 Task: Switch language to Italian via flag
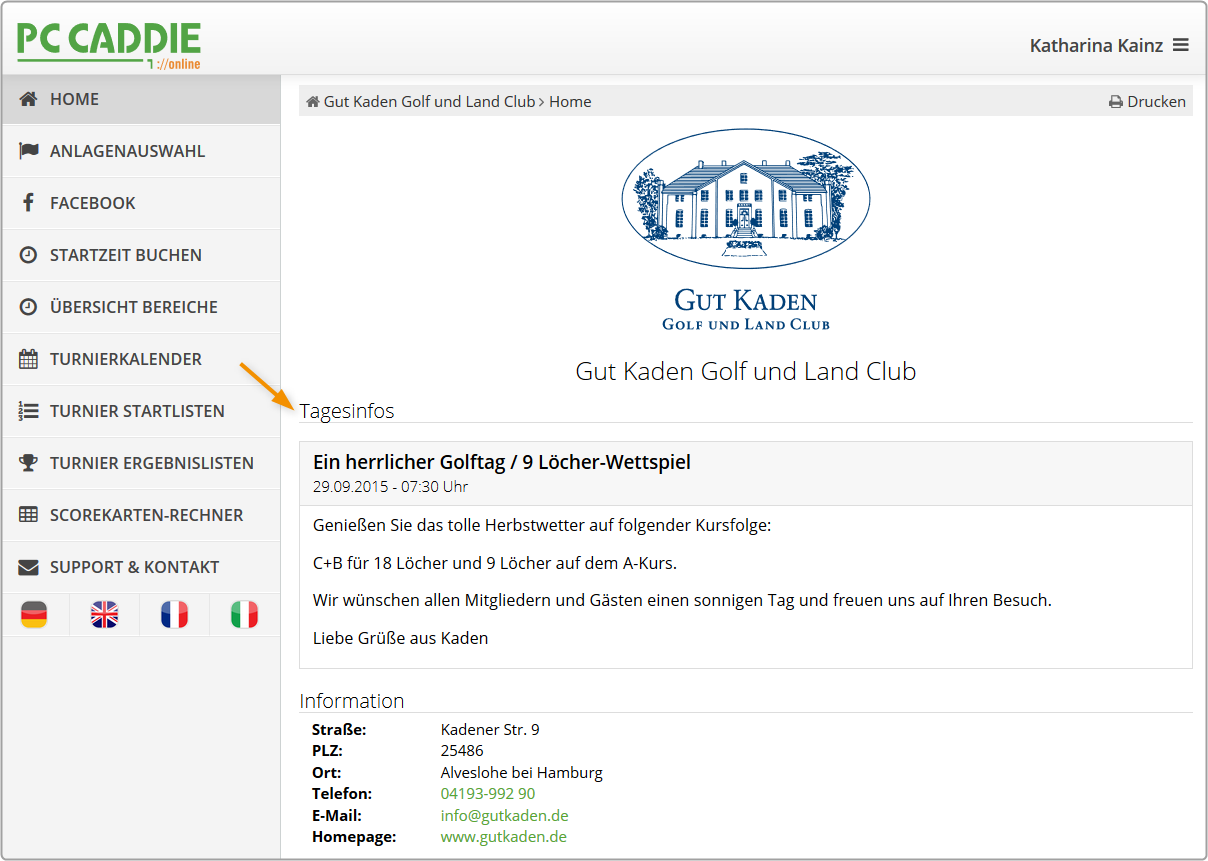[244, 614]
